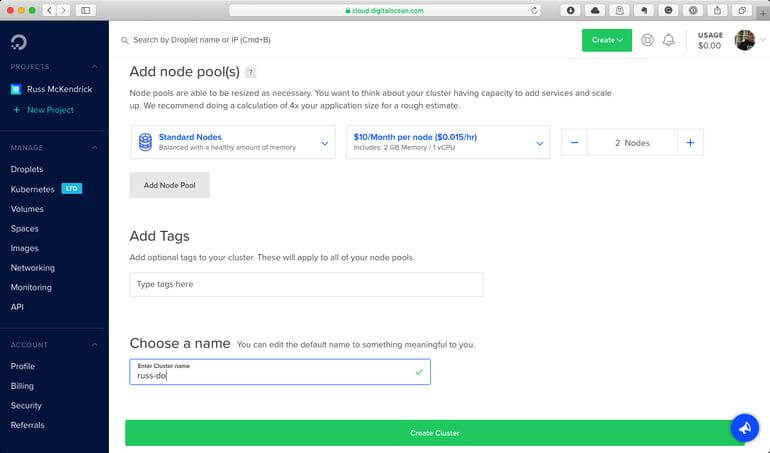Decrease node count with minus button
The height and width of the screenshot is (453, 770).
pyautogui.click(x=574, y=143)
